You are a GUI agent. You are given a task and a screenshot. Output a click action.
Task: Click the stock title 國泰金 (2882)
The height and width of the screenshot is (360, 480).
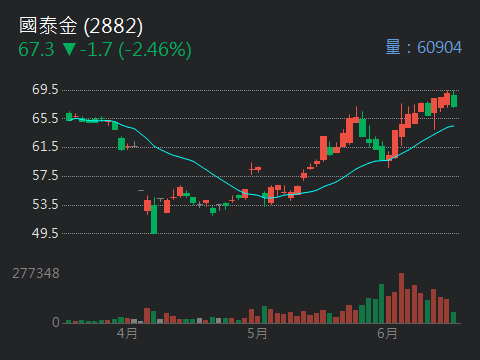[x=81, y=26]
